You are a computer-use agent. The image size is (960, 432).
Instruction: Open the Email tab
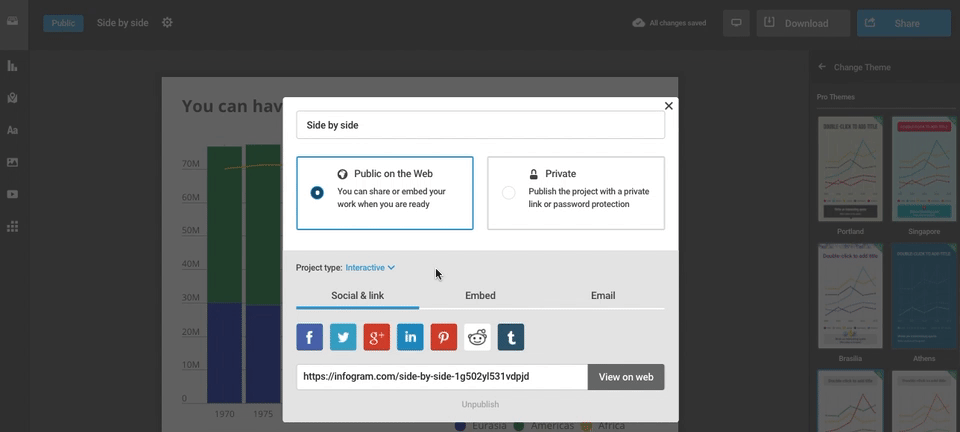point(603,296)
